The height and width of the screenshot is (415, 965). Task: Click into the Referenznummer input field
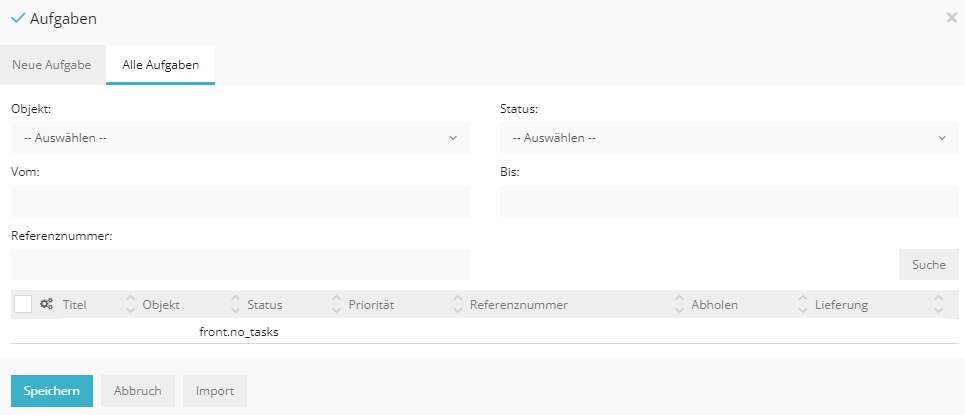[240, 265]
